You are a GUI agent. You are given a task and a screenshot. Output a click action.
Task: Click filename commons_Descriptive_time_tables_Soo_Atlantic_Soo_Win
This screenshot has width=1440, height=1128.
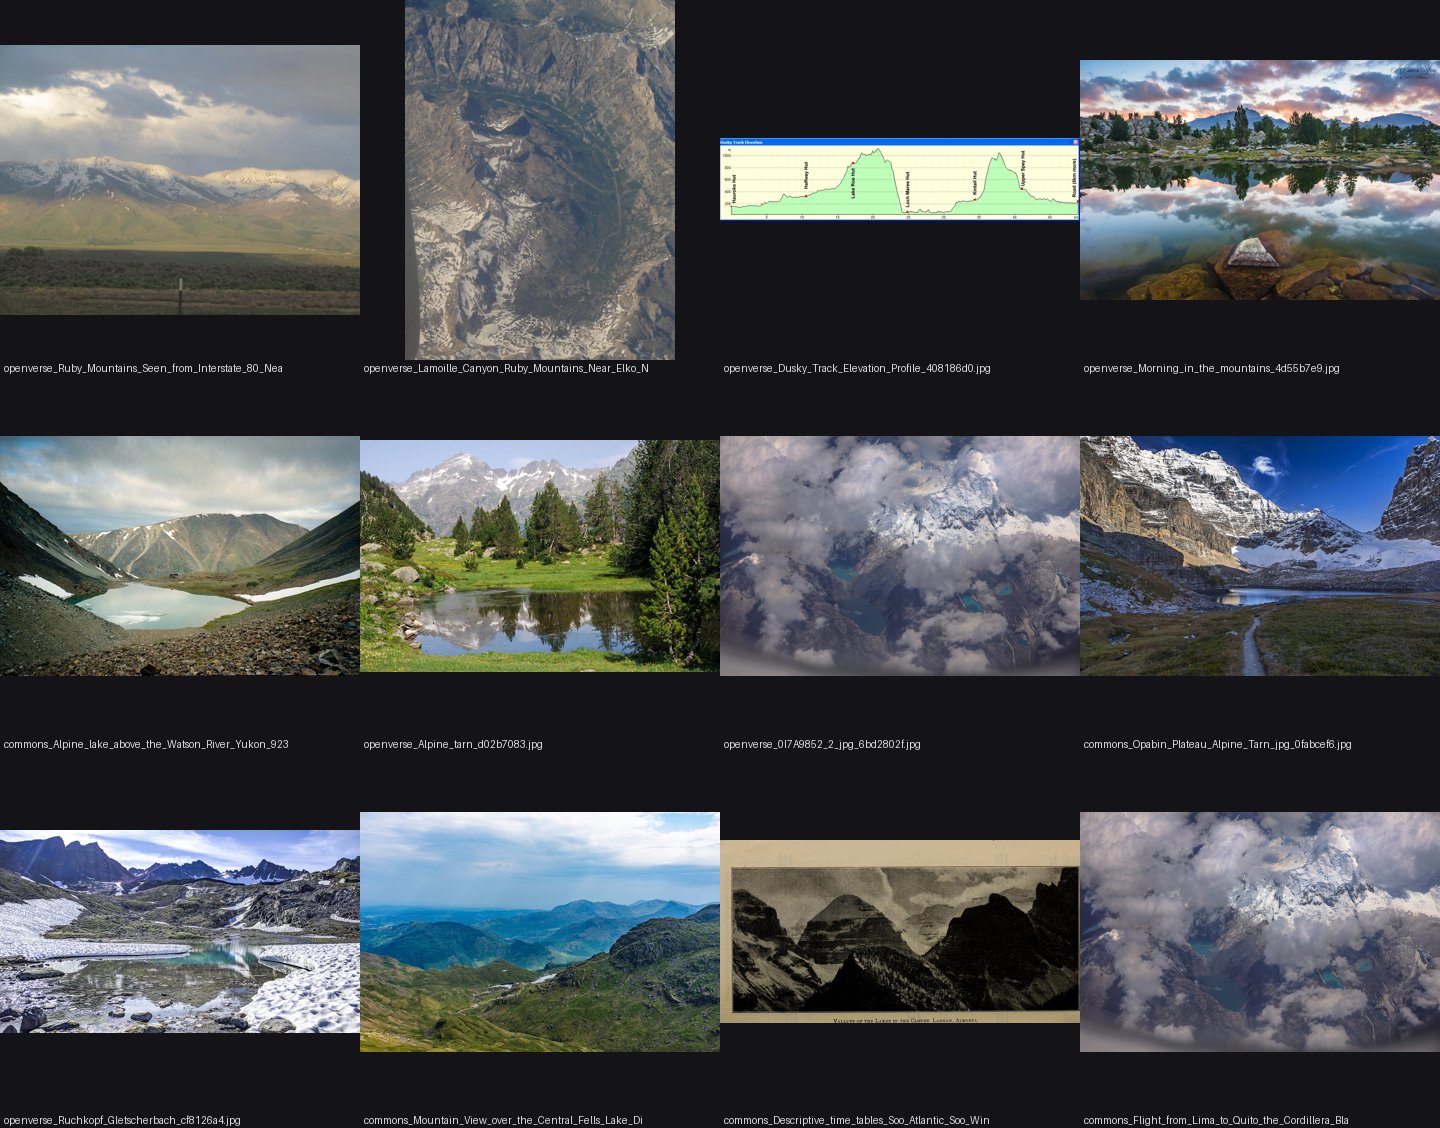[856, 1120]
